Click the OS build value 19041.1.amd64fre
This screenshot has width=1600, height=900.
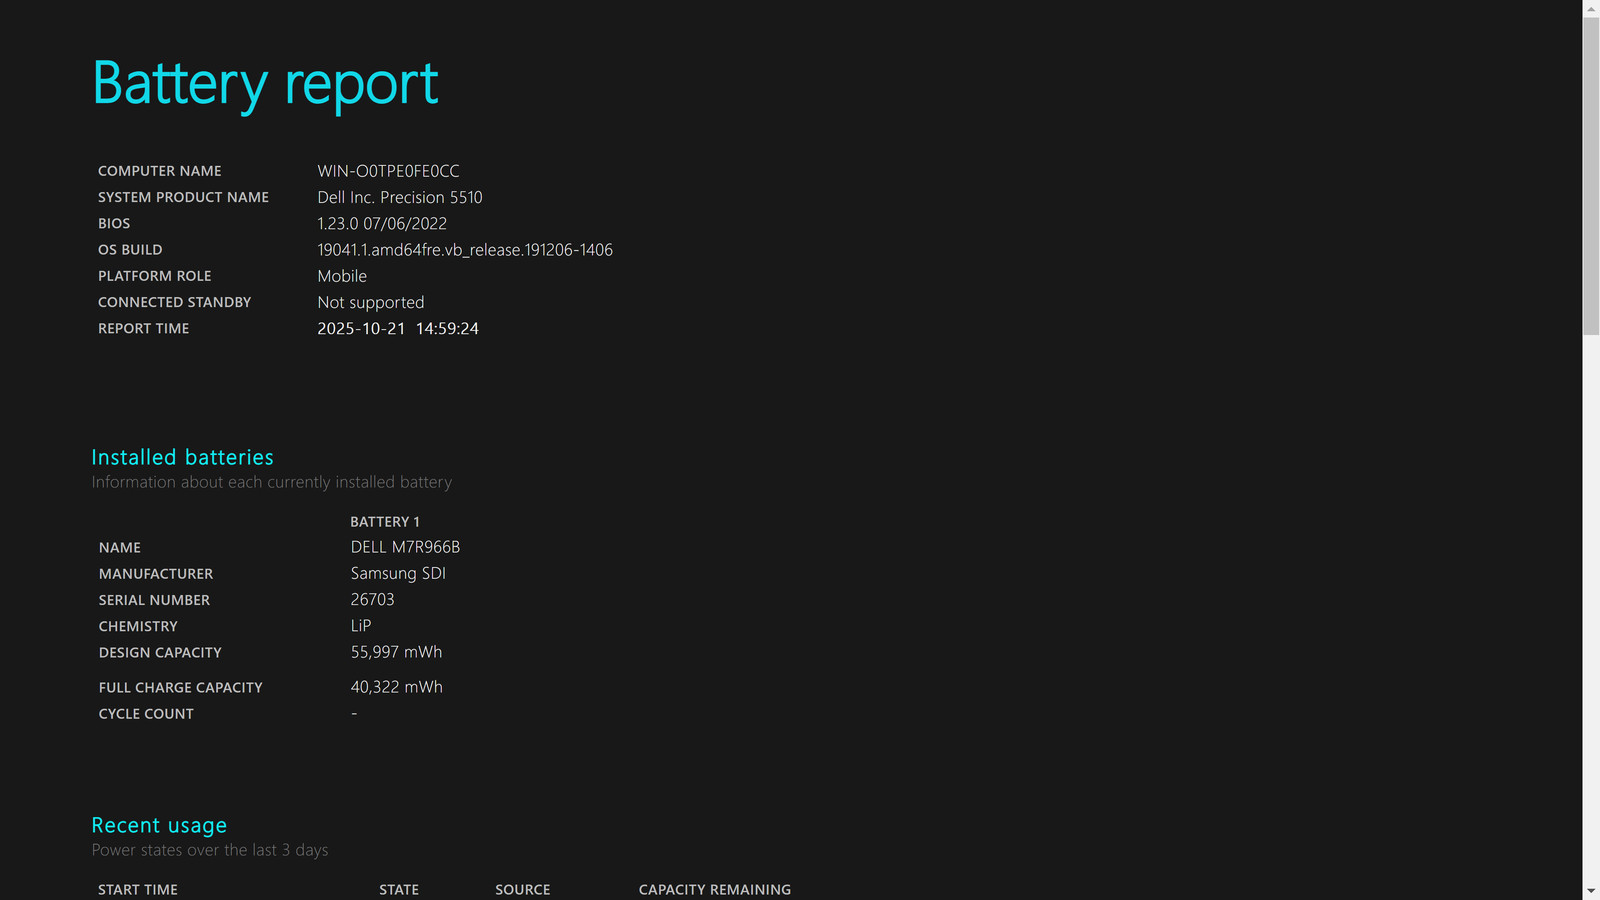coord(465,250)
